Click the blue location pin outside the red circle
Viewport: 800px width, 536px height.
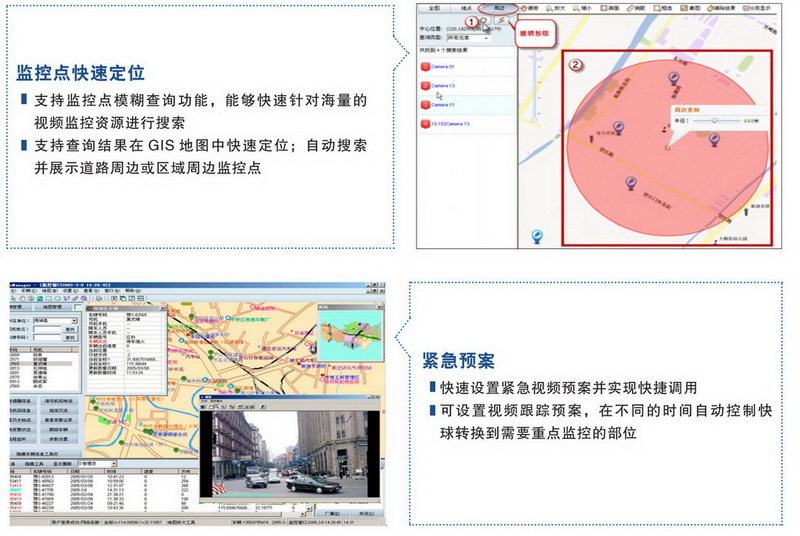tap(537, 237)
